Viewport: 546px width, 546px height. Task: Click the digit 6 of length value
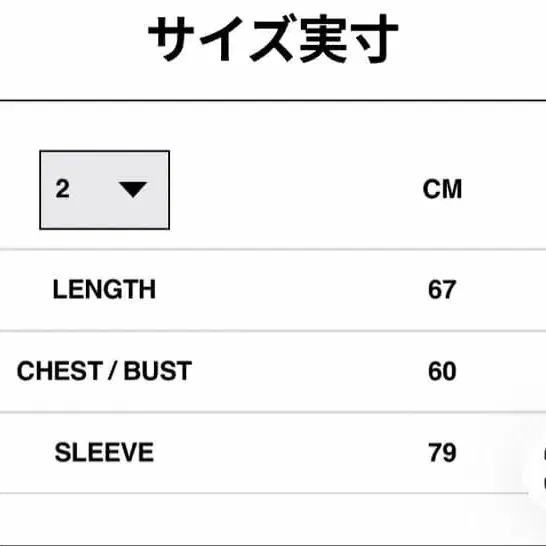[435, 289]
